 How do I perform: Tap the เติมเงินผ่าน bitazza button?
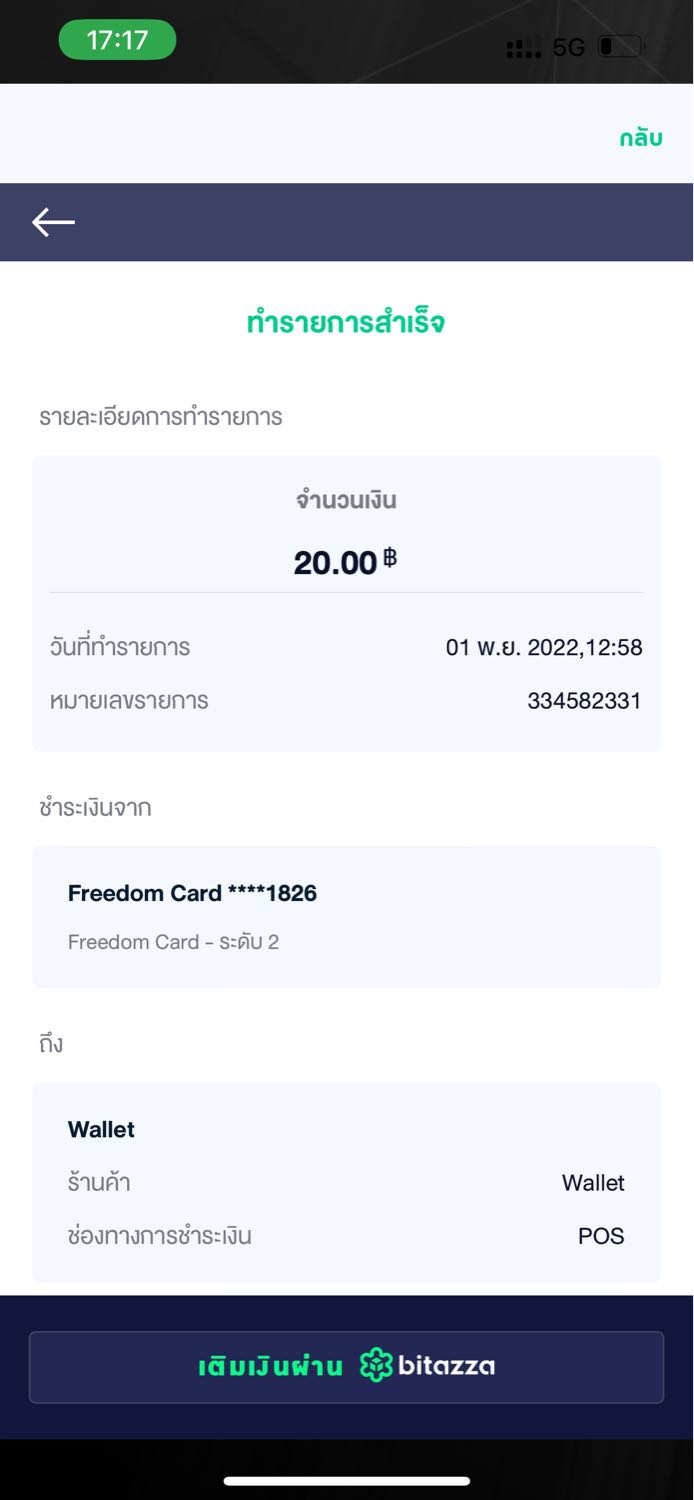(x=346, y=1367)
